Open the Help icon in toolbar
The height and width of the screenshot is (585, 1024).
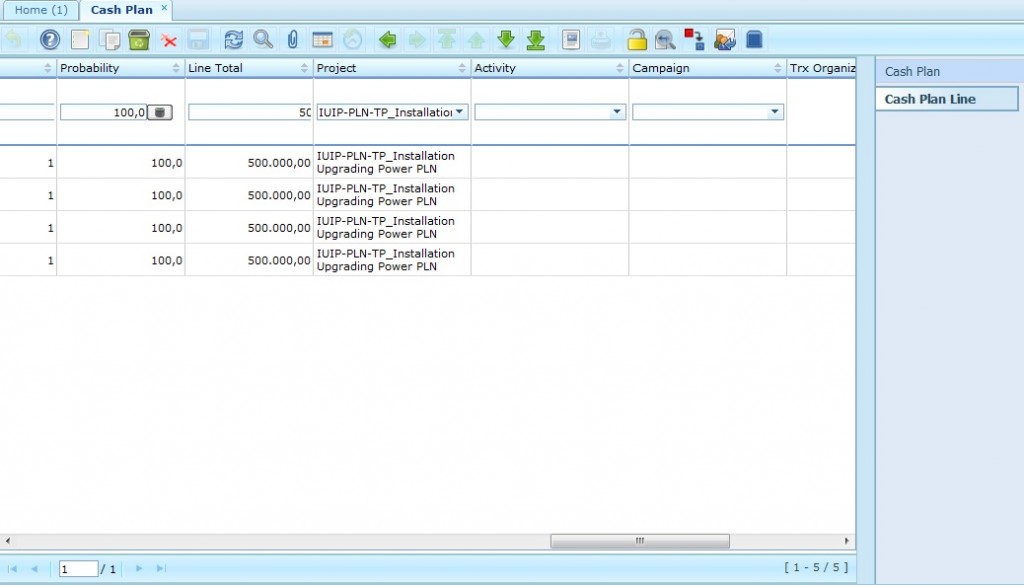pos(49,40)
